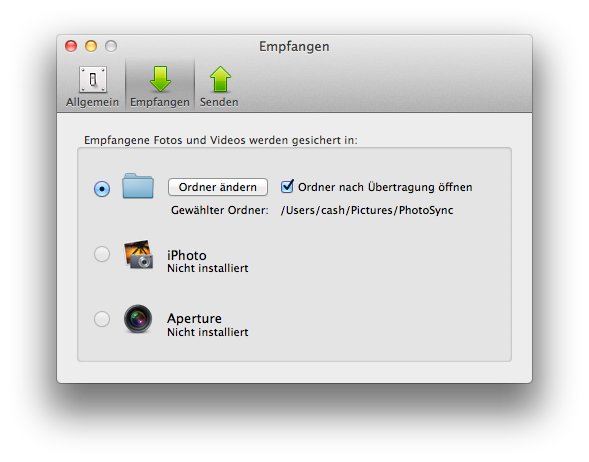Switch to the Senden tab label
This screenshot has width=589, height=462.
[219, 102]
